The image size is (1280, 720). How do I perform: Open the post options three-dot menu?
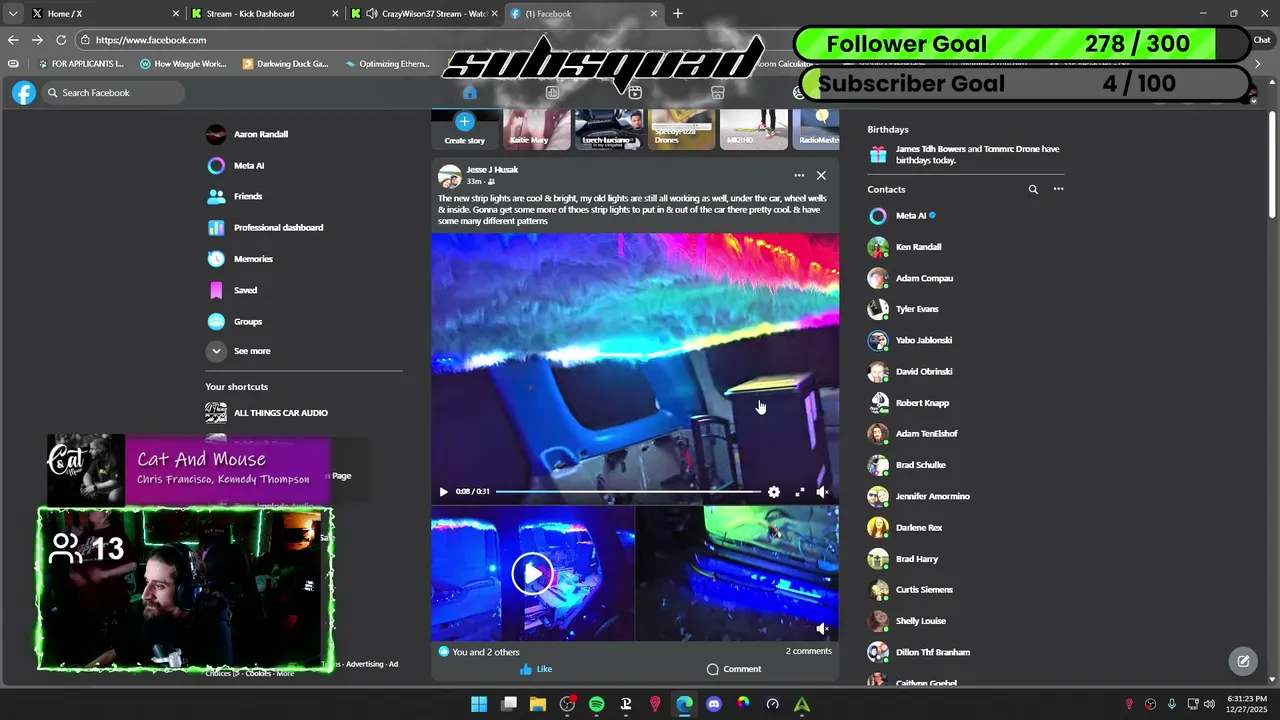click(x=799, y=175)
